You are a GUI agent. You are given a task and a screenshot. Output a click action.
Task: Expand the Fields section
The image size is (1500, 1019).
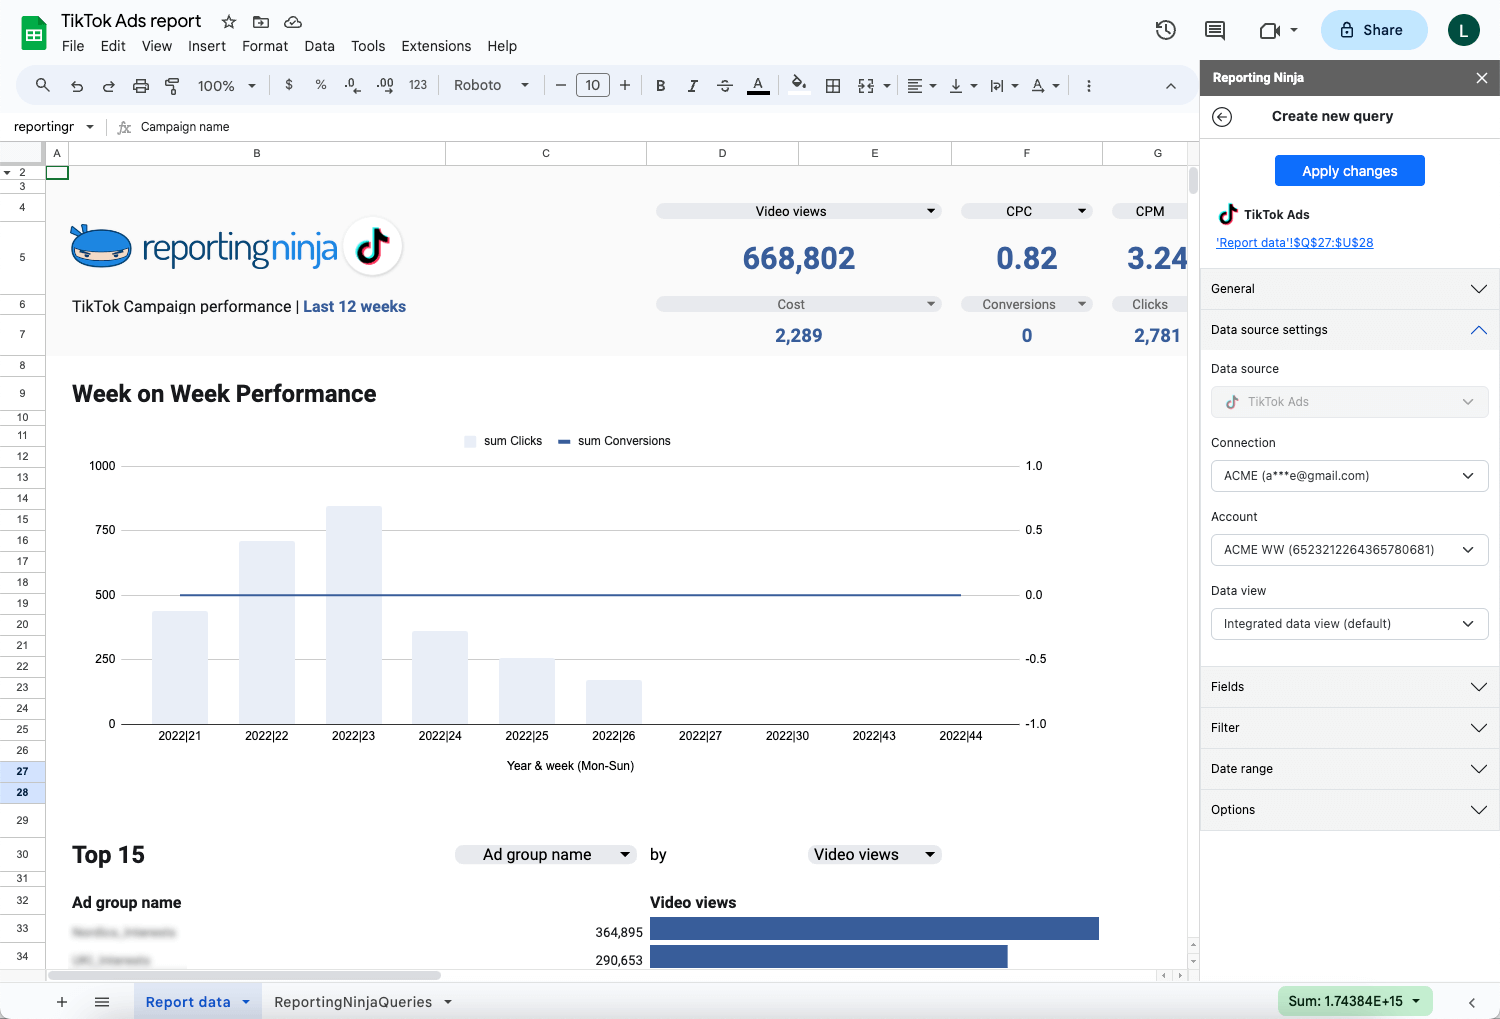coord(1349,687)
